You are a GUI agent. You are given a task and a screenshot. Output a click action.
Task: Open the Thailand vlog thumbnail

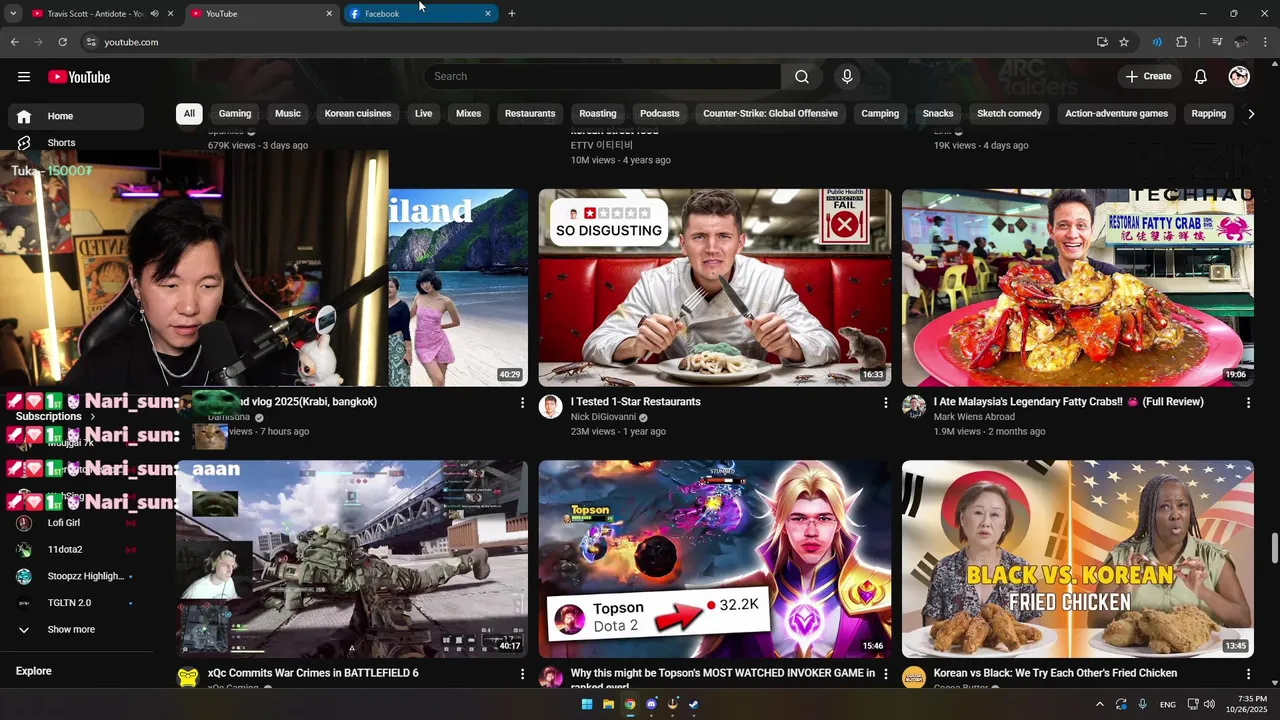pos(458,288)
